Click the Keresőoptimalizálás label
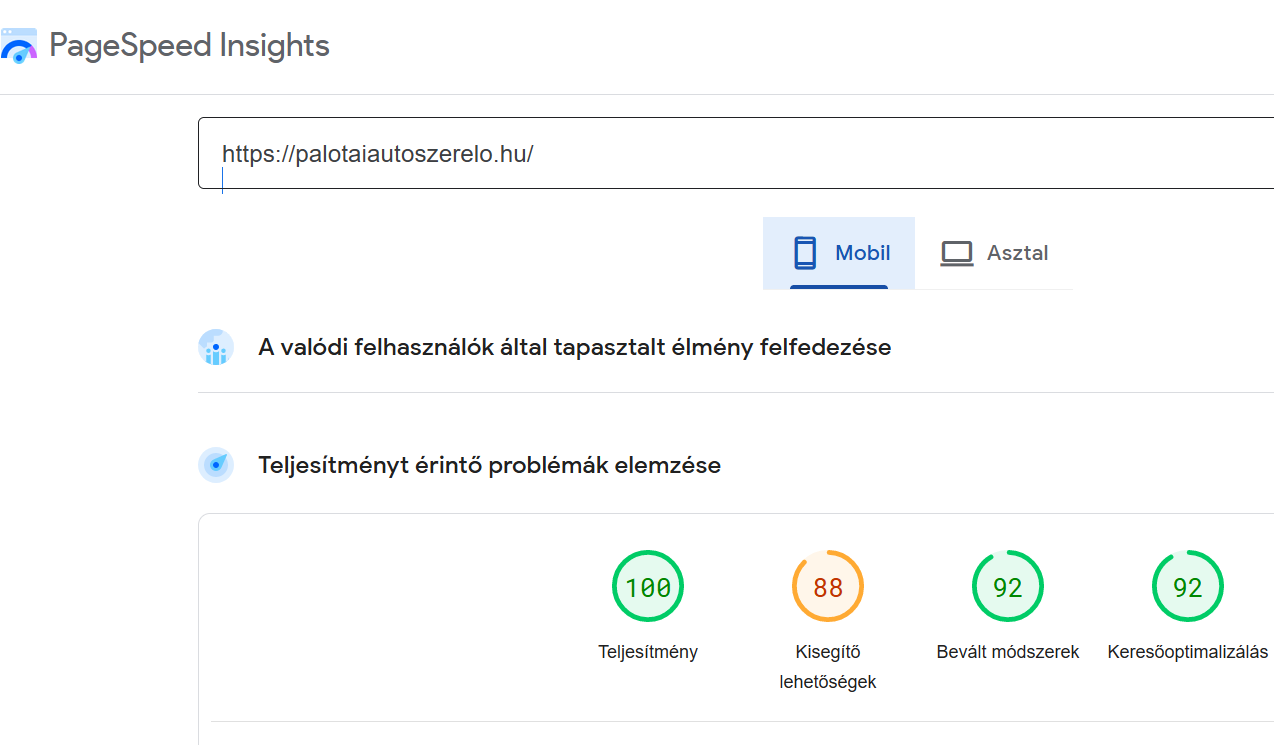Image resolution: width=1274 pixels, height=745 pixels. (x=1188, y=652)
